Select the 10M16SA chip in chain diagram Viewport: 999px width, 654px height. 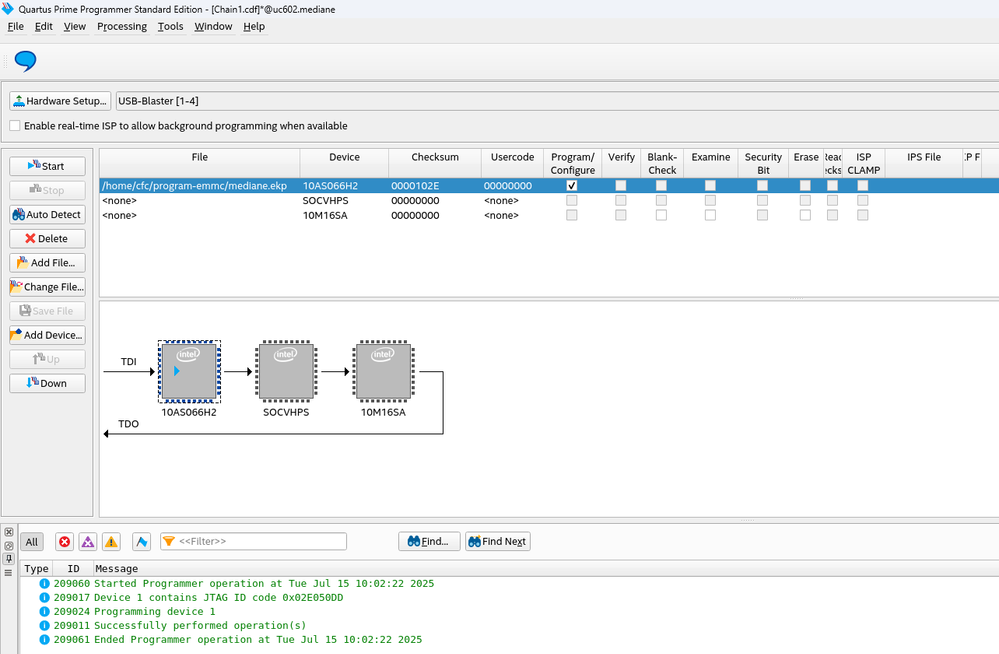(383, 372)
